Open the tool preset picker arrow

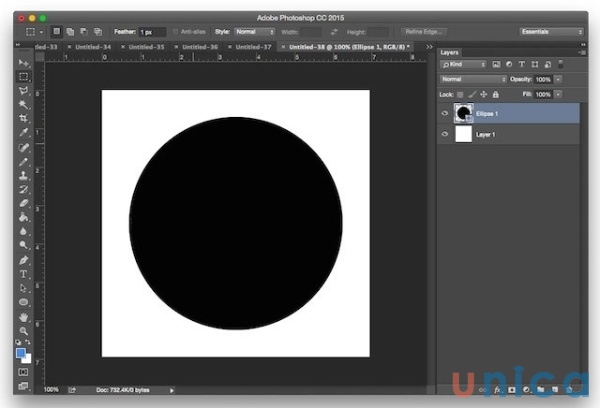[x=41, y=32]
